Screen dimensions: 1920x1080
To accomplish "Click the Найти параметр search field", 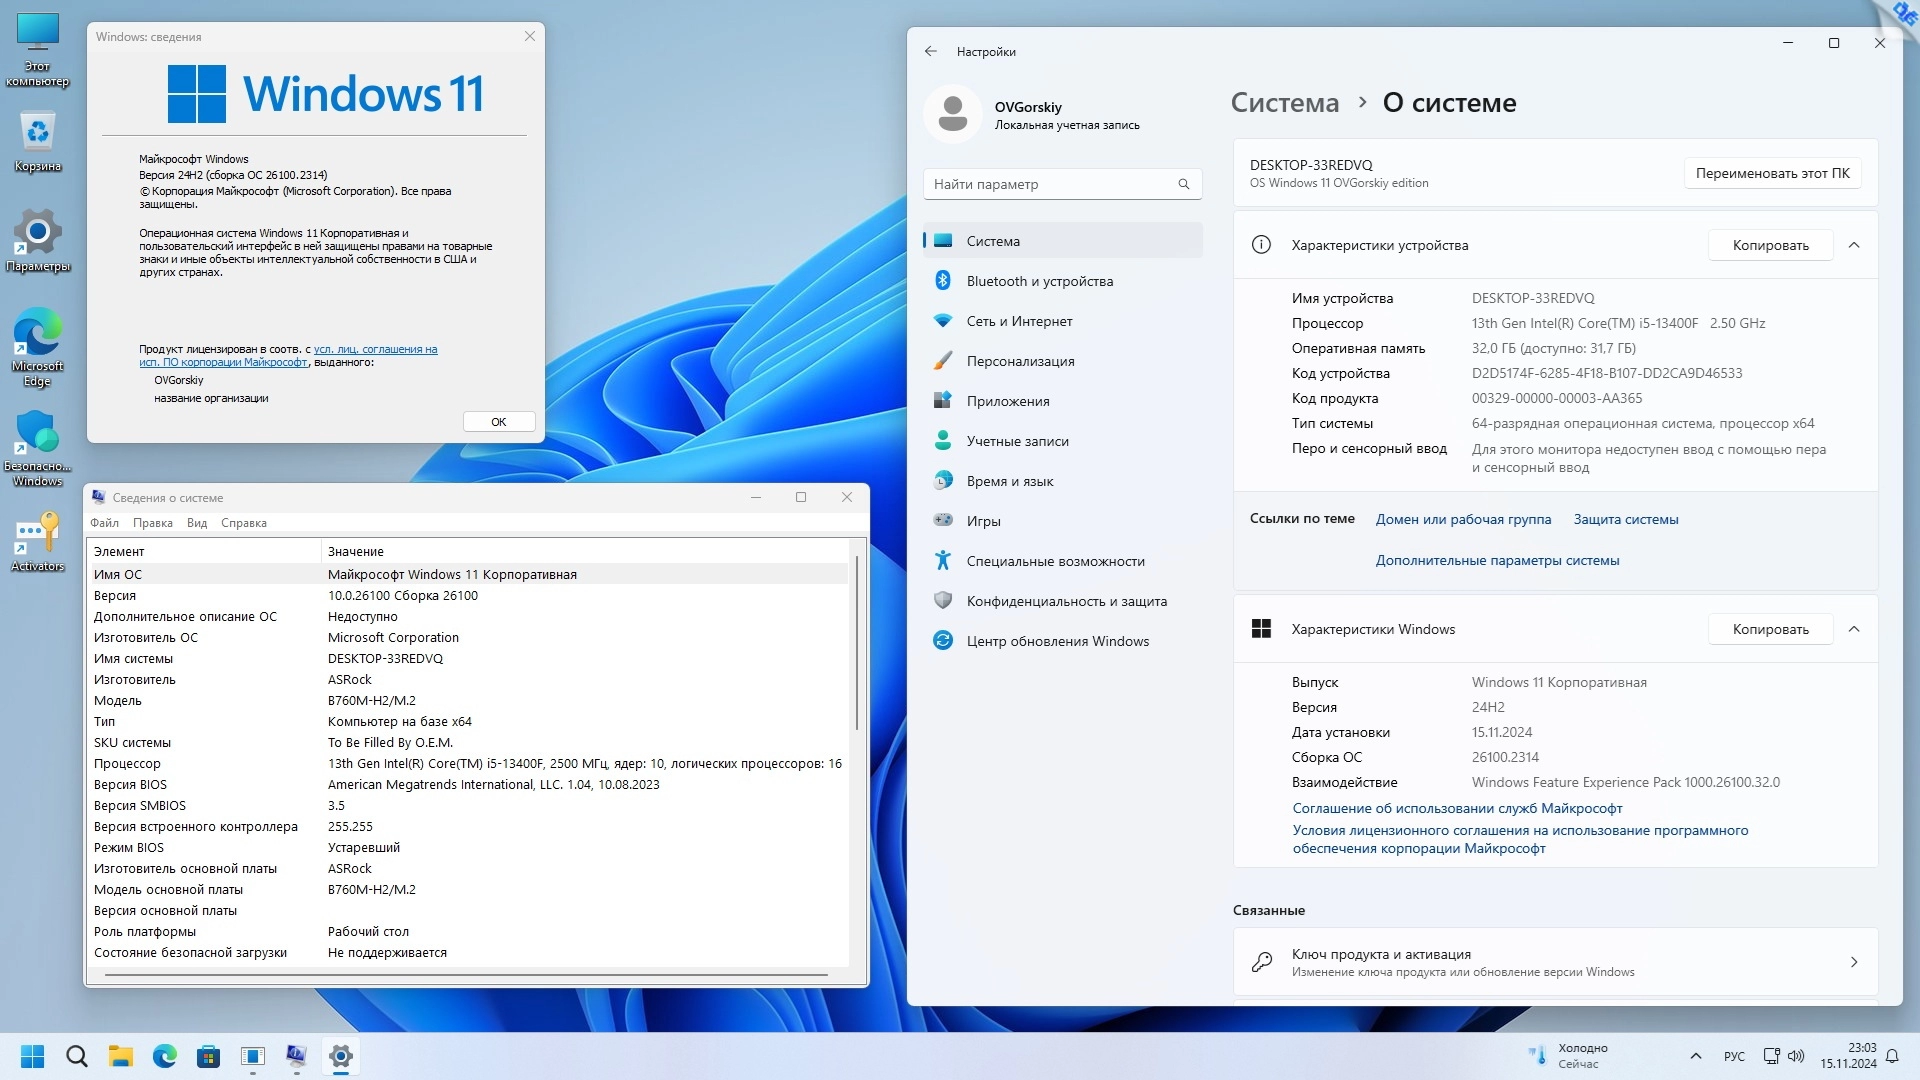I will click(x=1050, y=184).
